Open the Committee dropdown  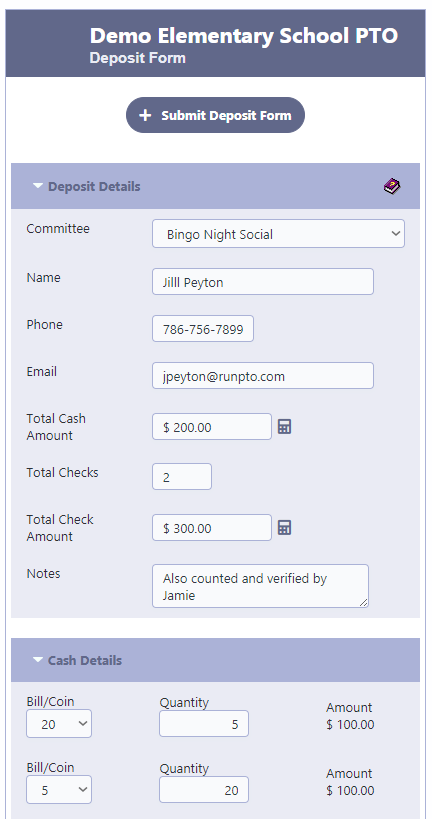[278, 234]
